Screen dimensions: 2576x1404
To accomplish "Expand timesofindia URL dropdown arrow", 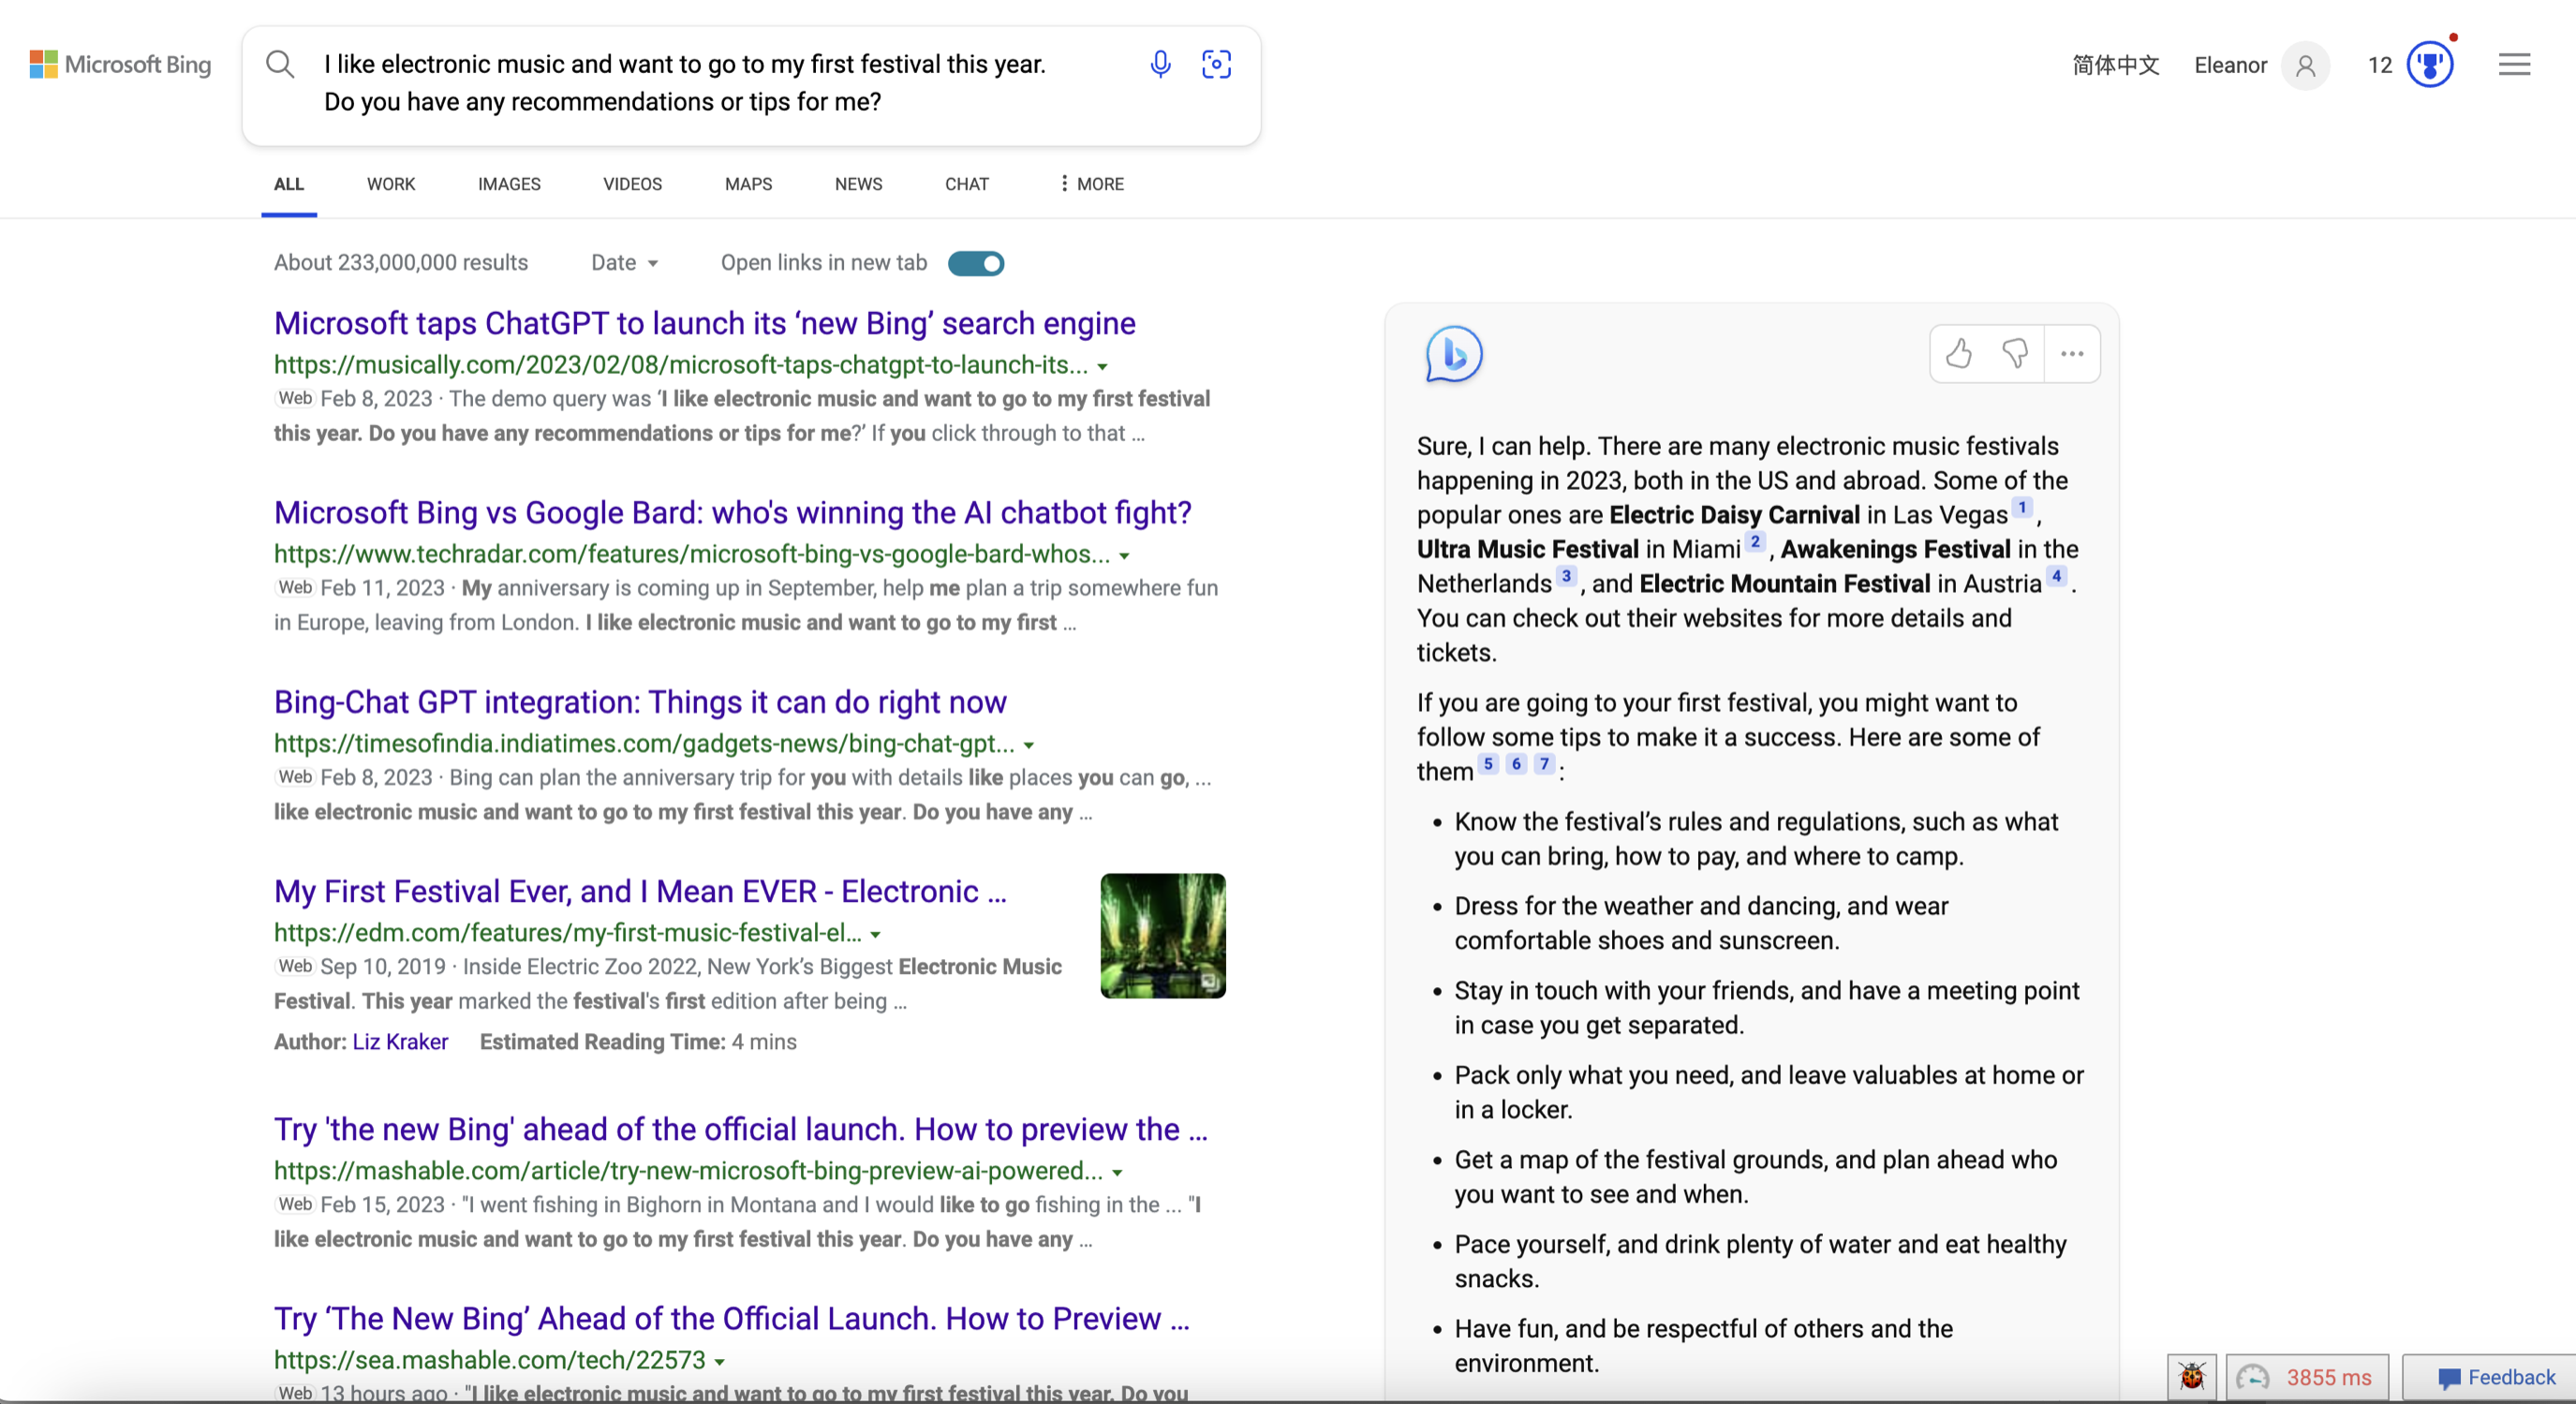I will 1028,746.
